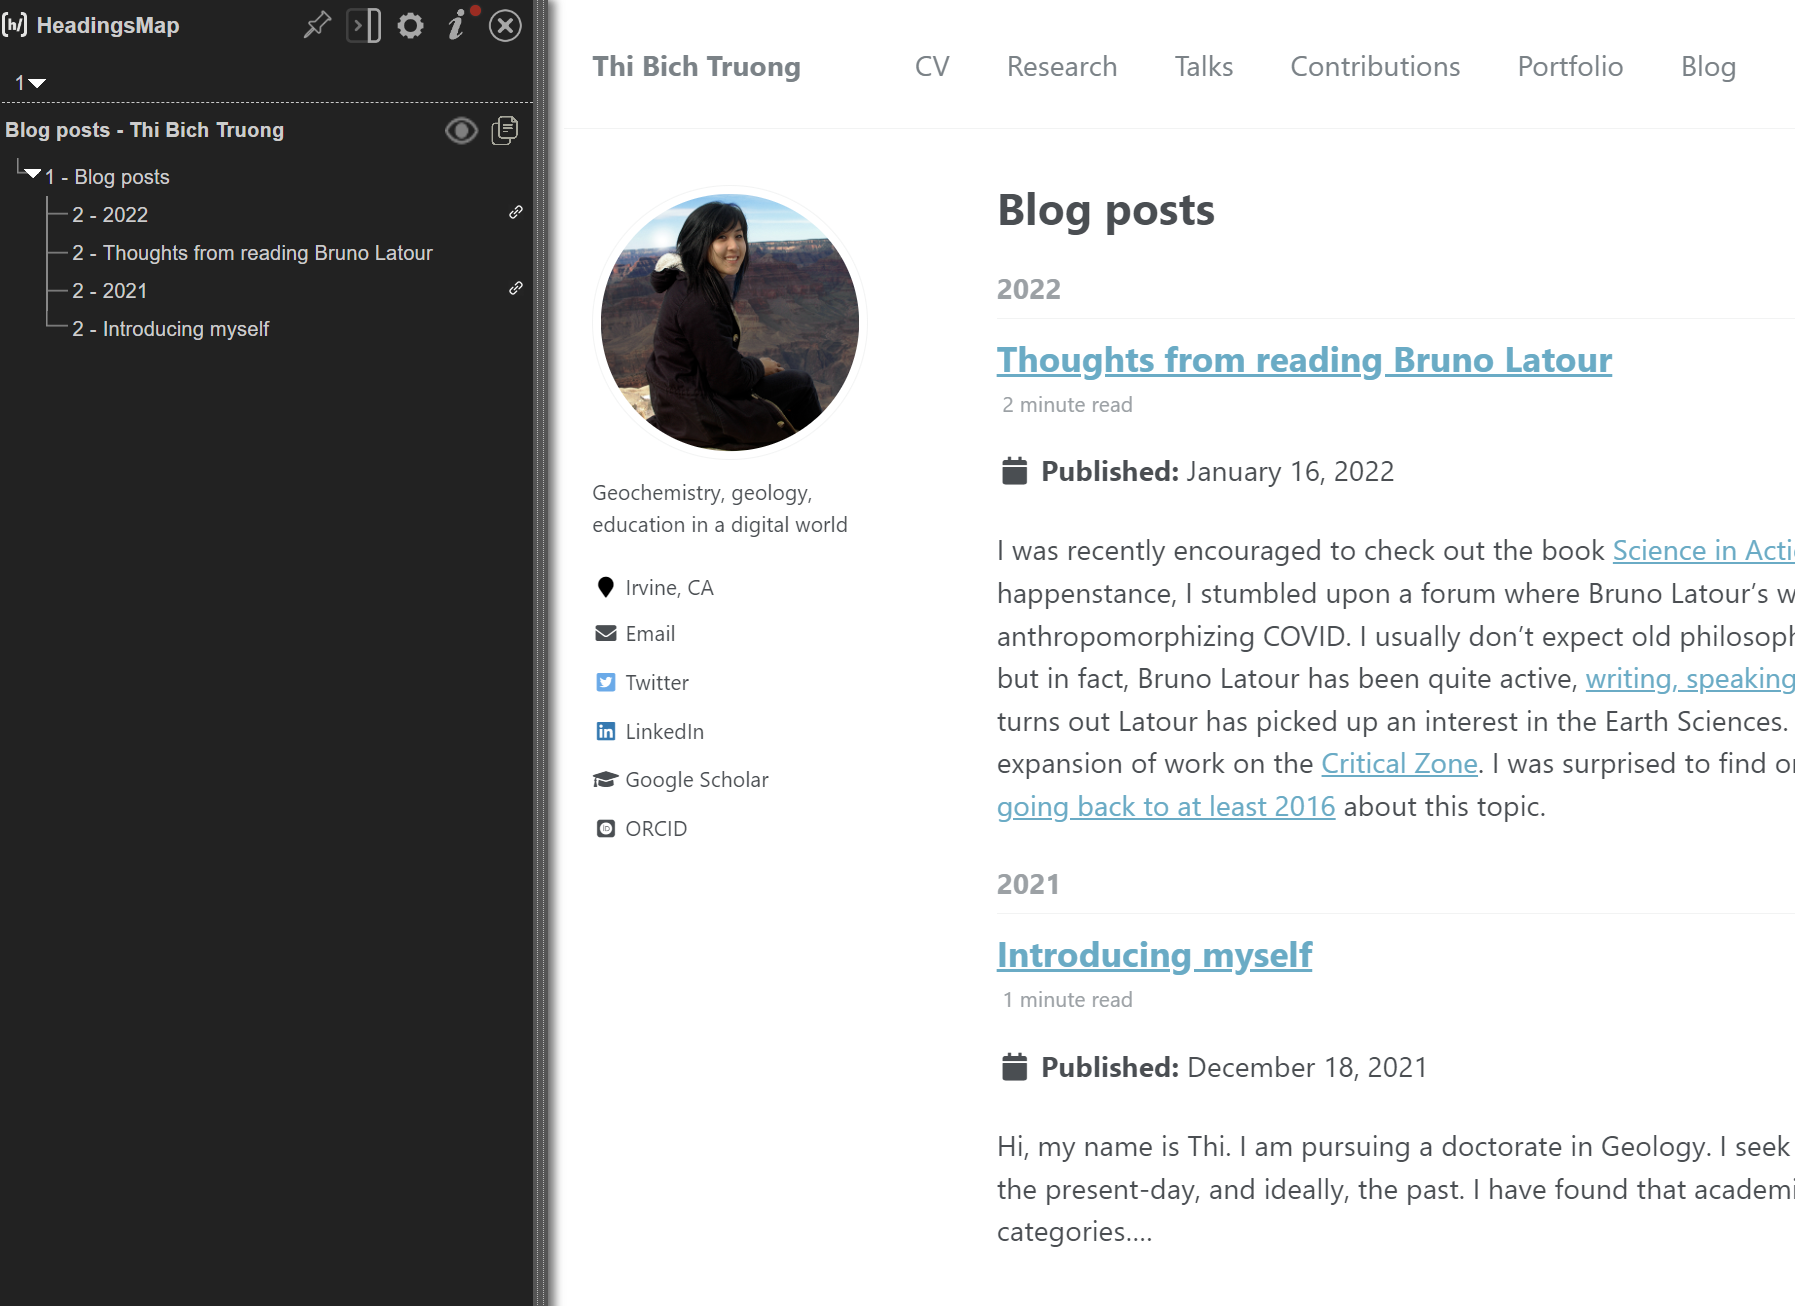This screenshot has width=1795, height=1306.
Task: Click calendar icon by January 16, 2022
Action: click(1014, 470)
